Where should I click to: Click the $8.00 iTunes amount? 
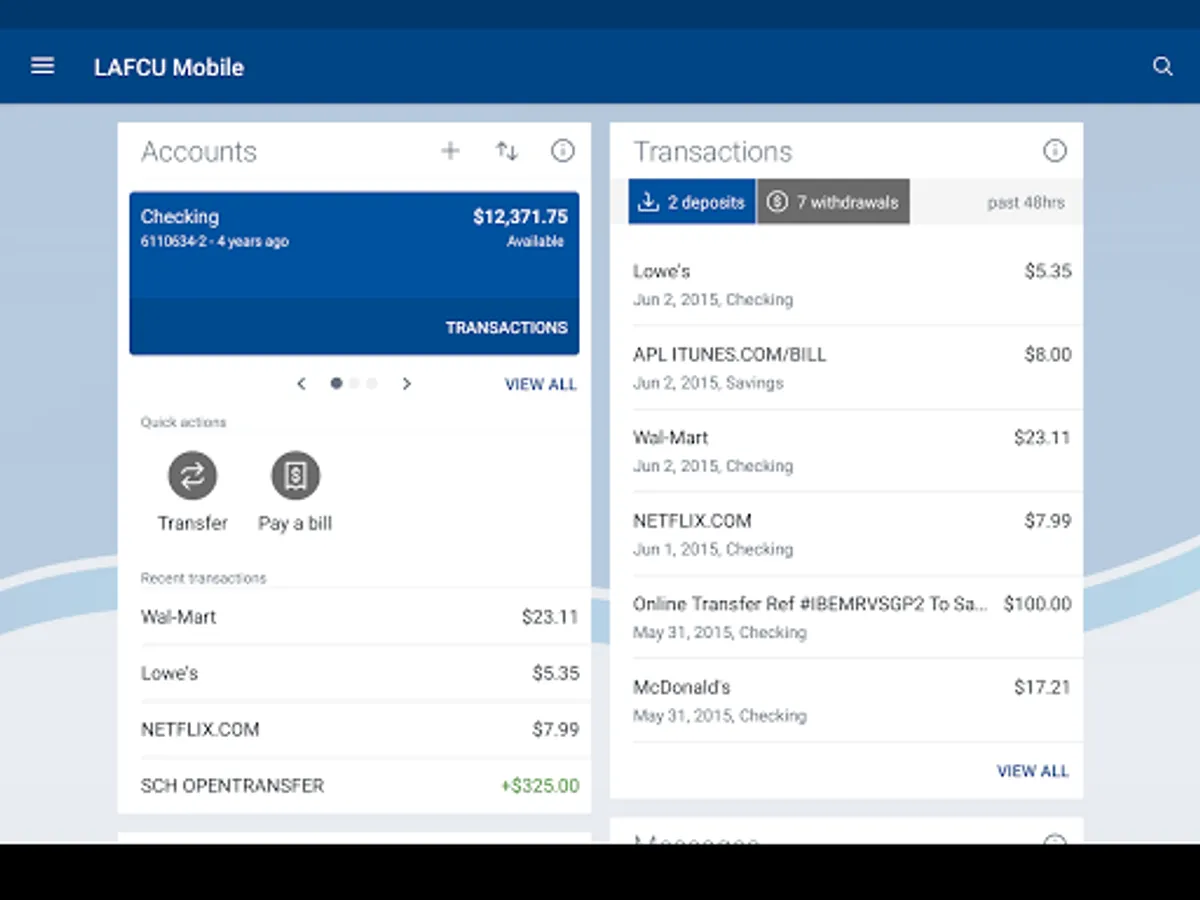tap(1048, 354)
